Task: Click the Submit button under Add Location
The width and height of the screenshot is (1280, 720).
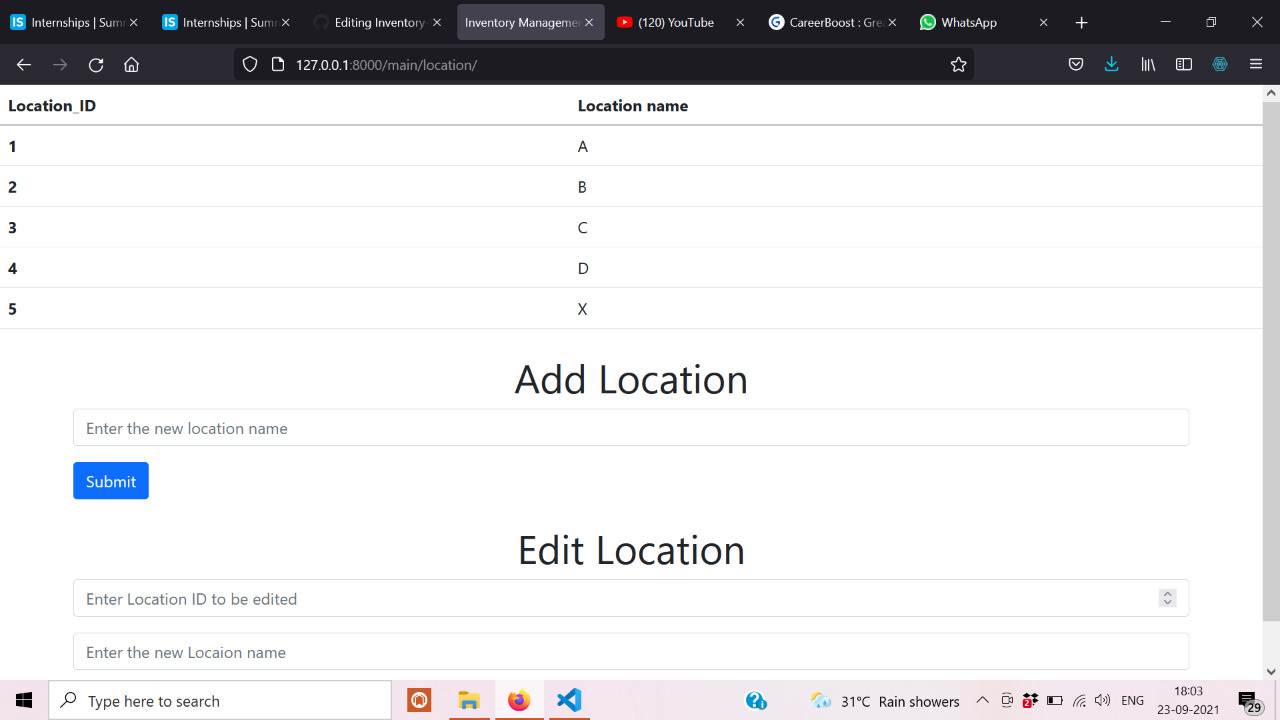Action: pos(110,481)
